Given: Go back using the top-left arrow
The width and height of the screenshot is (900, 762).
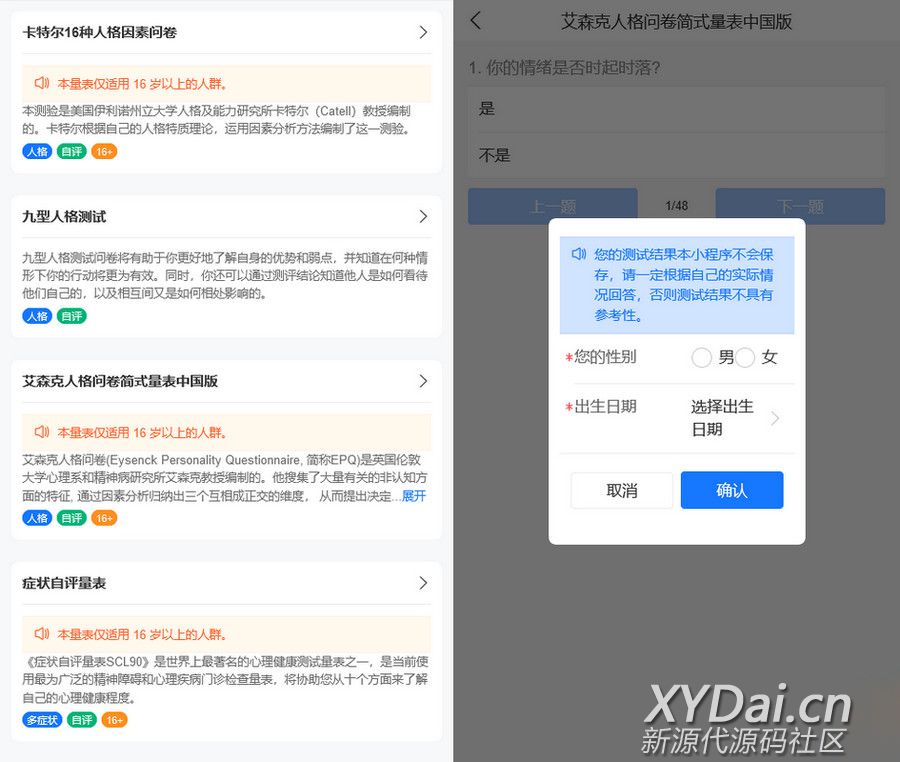Looking at the screenshot, I should 475,21.
